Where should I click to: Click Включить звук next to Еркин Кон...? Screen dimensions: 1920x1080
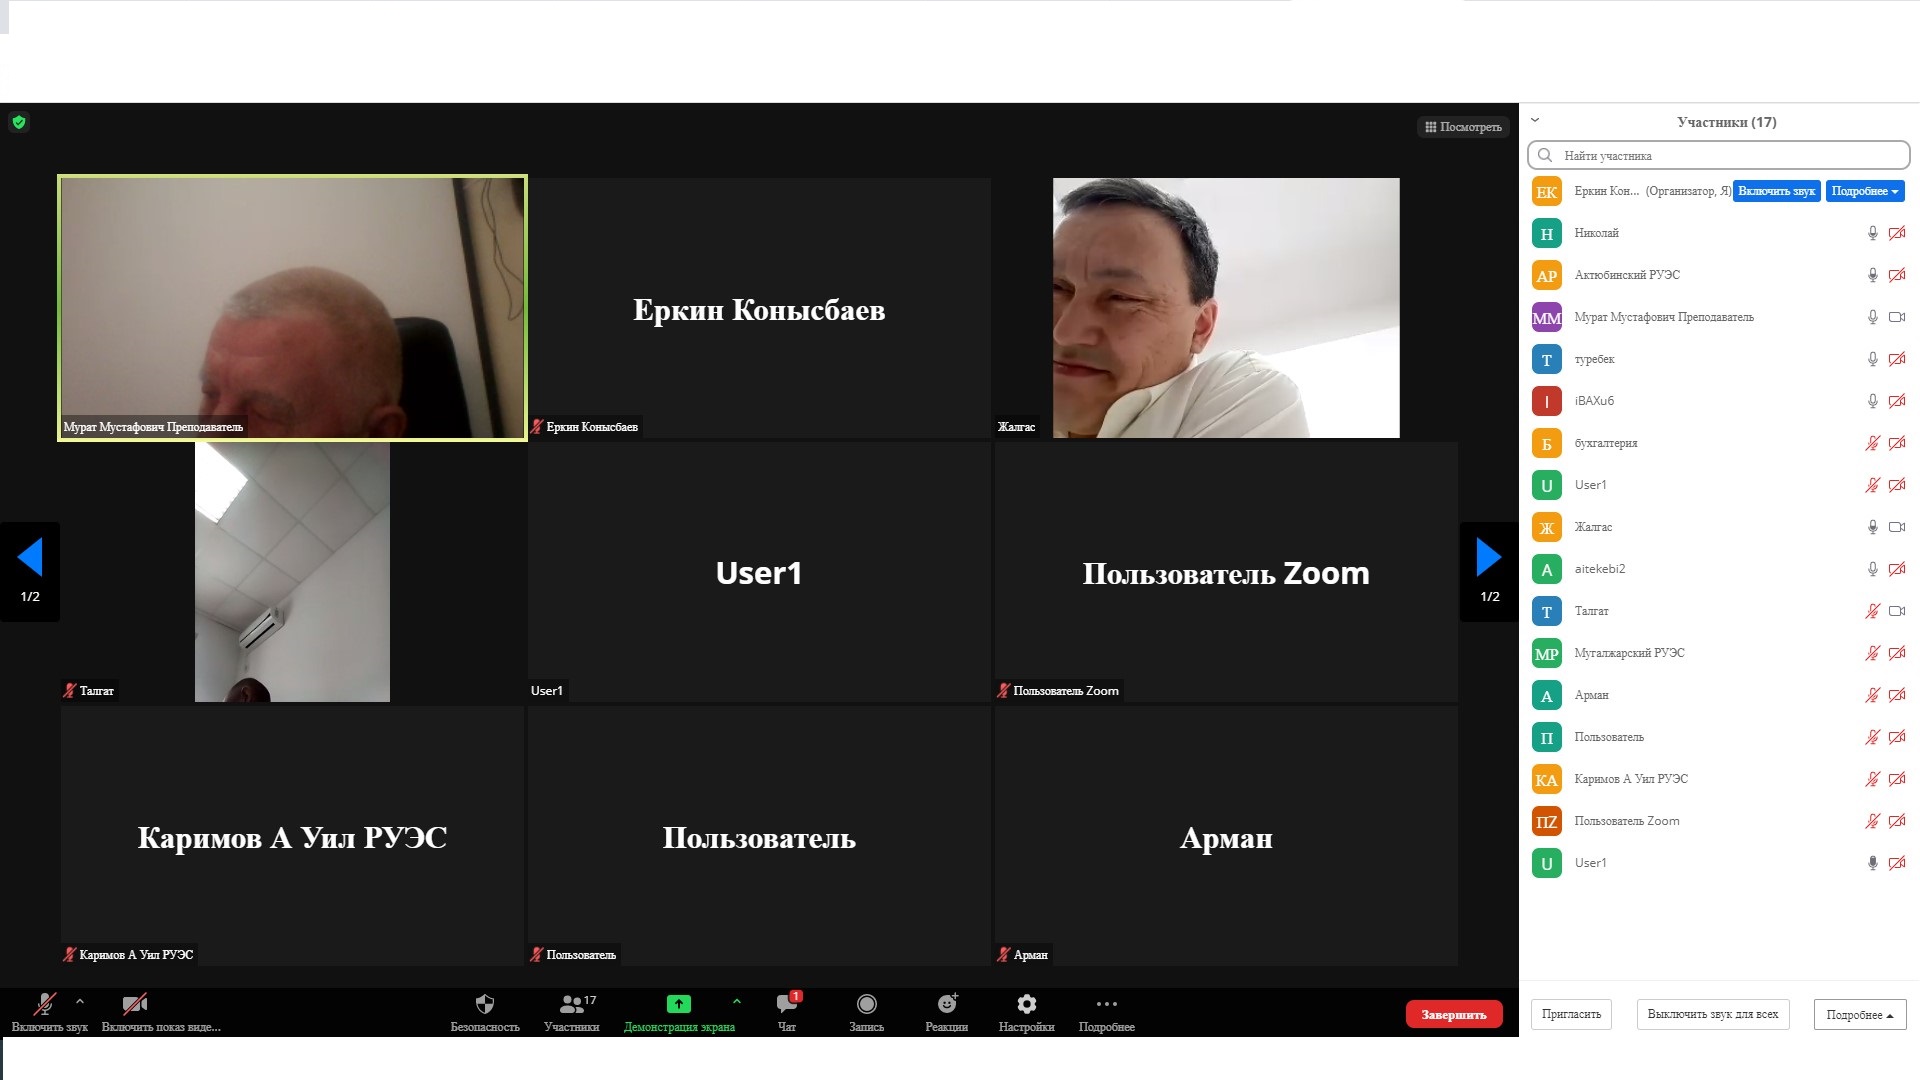[x=1776, y=191]
